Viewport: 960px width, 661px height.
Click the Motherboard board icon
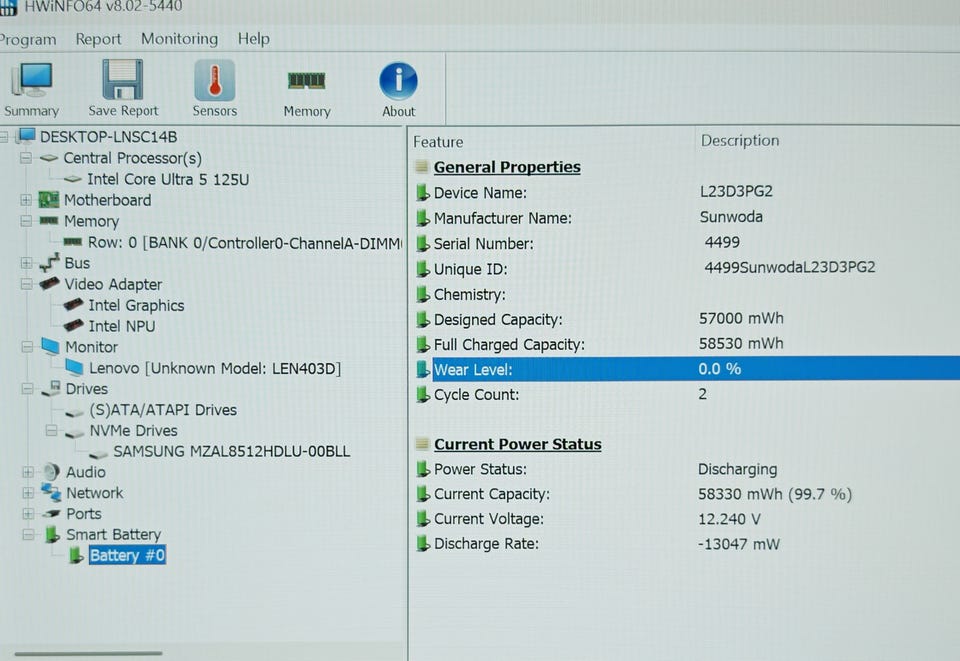coord(49,200)
